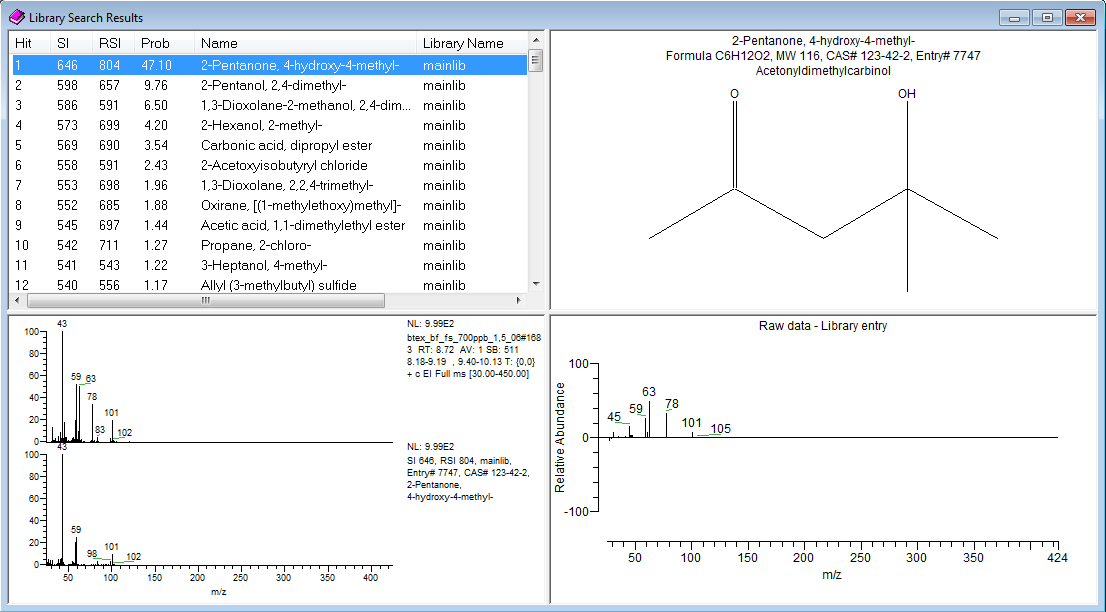Screen dimensions: 1106x612
Task: Sort hits by the SI column header
Action: [x=63, y=43]
